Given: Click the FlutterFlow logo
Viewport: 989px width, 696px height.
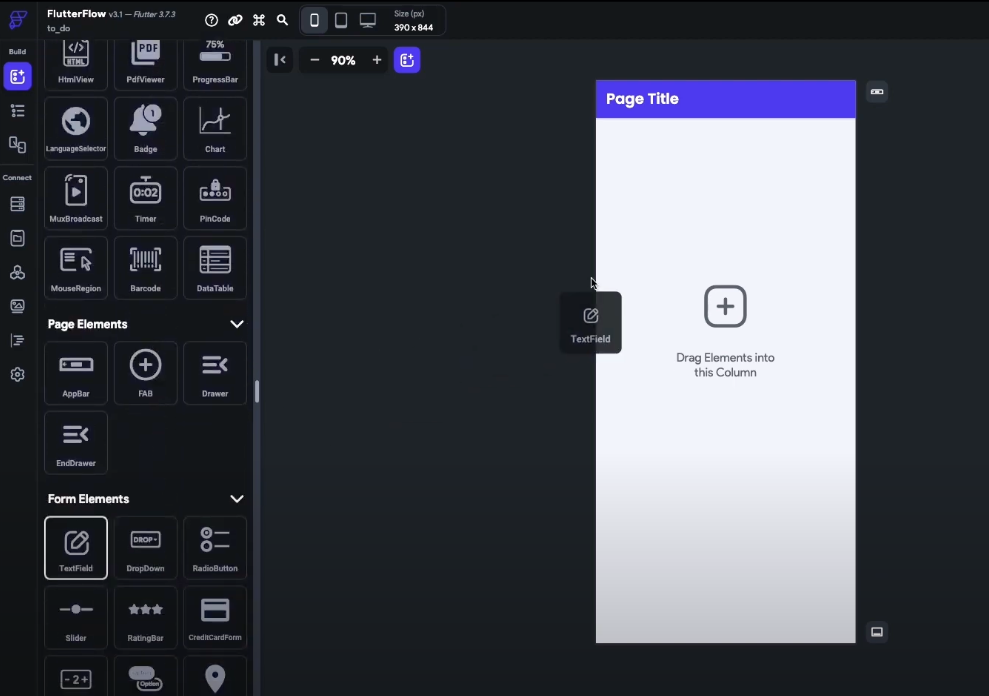Looking at the screenshot, I should [x=18, y=20].
